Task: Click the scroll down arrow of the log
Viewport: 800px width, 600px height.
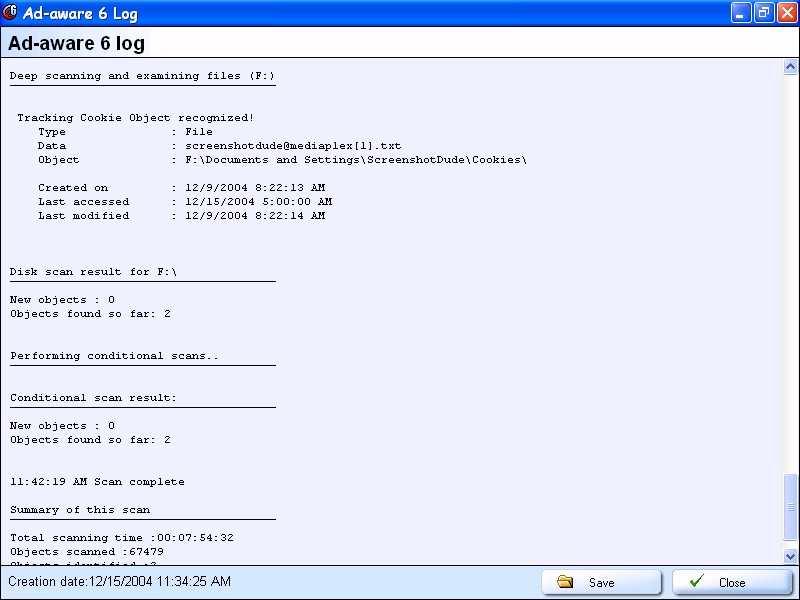Action: click(790, 556)
